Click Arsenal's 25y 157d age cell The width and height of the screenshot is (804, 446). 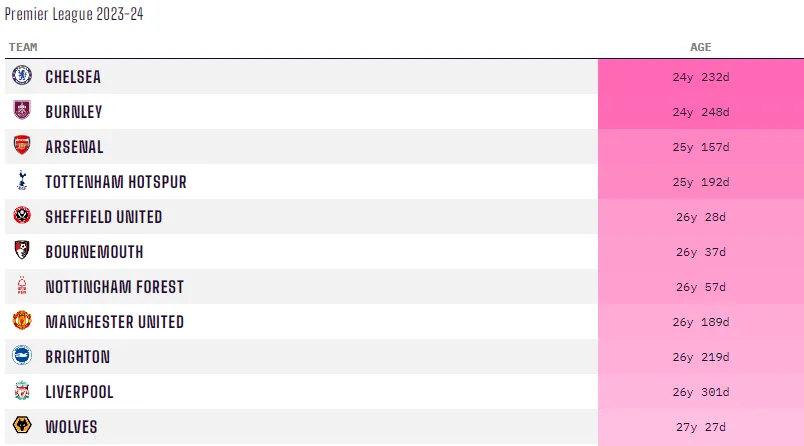click(x=700, y=147)
